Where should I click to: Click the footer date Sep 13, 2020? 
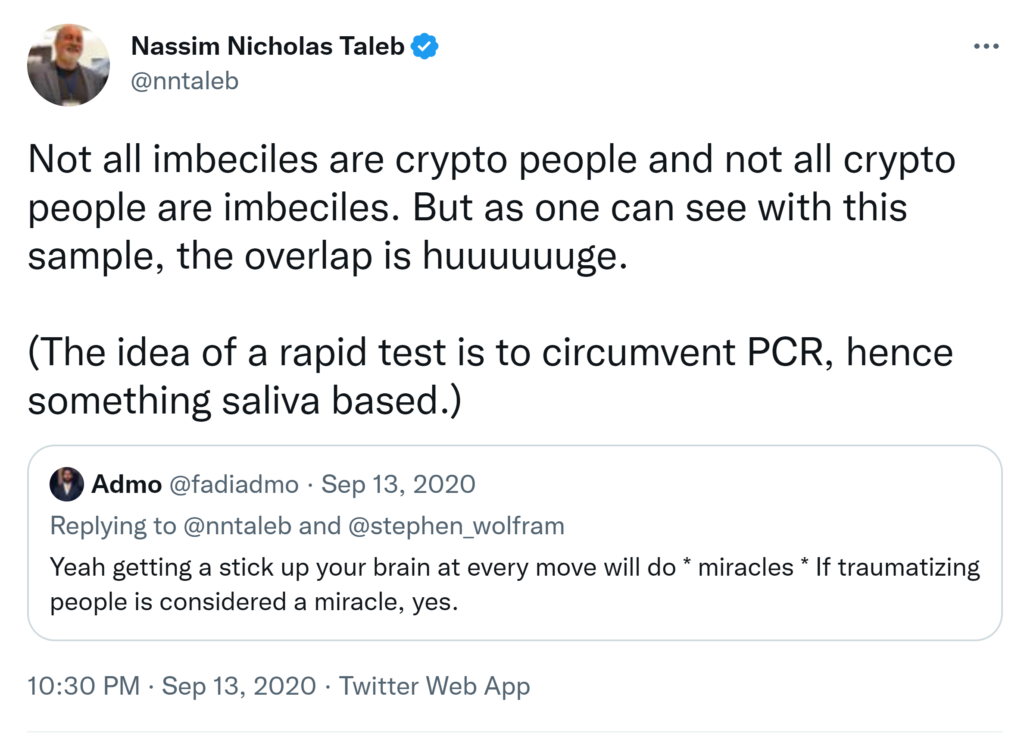238,686
